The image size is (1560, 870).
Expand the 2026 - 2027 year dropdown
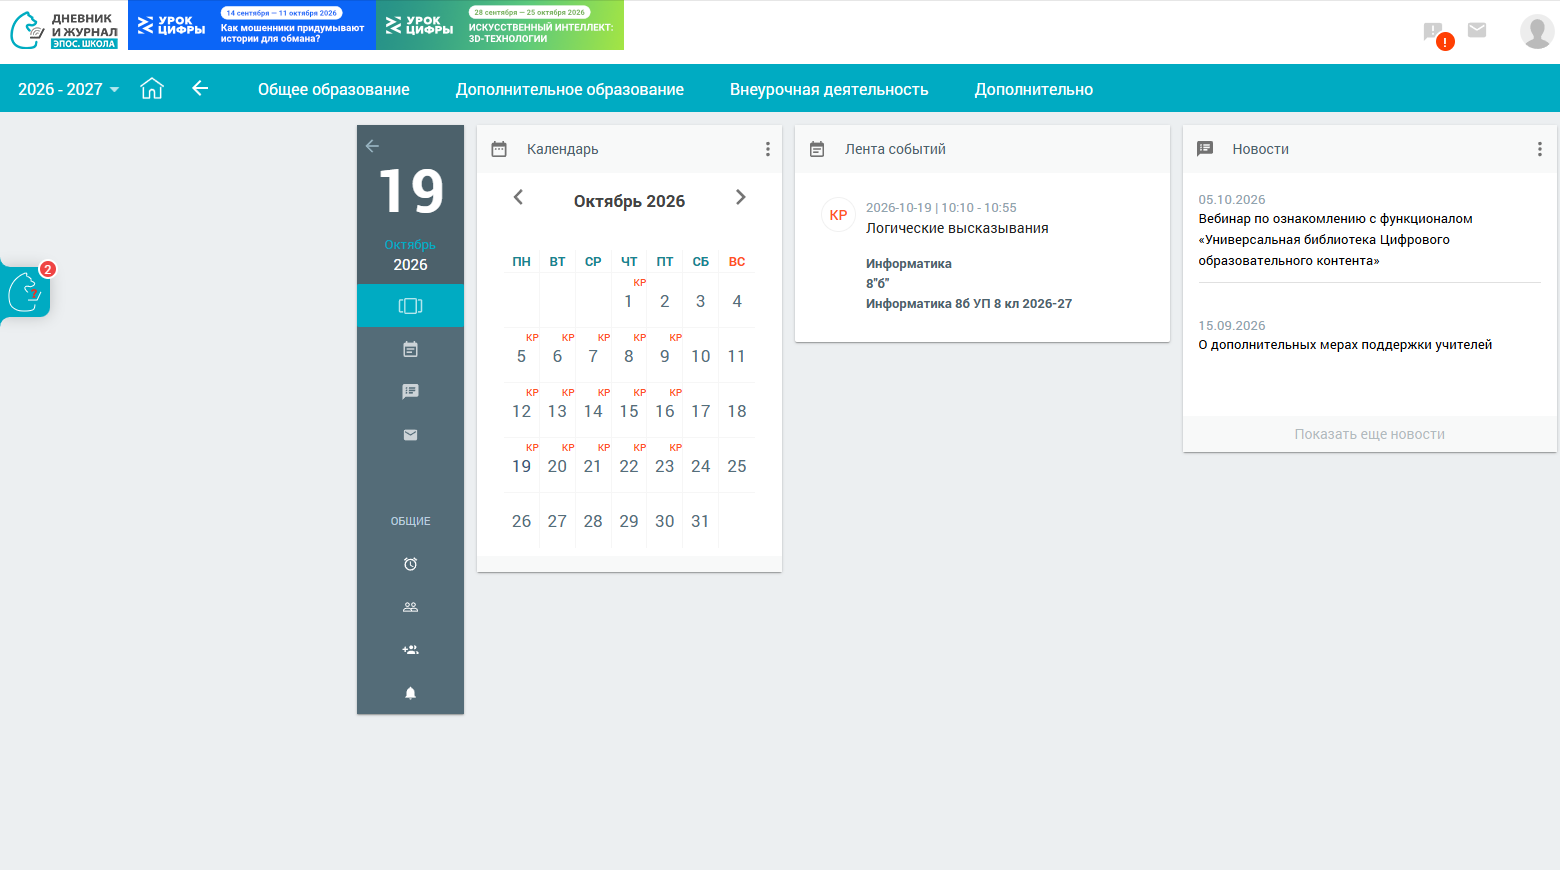(68, 89)
